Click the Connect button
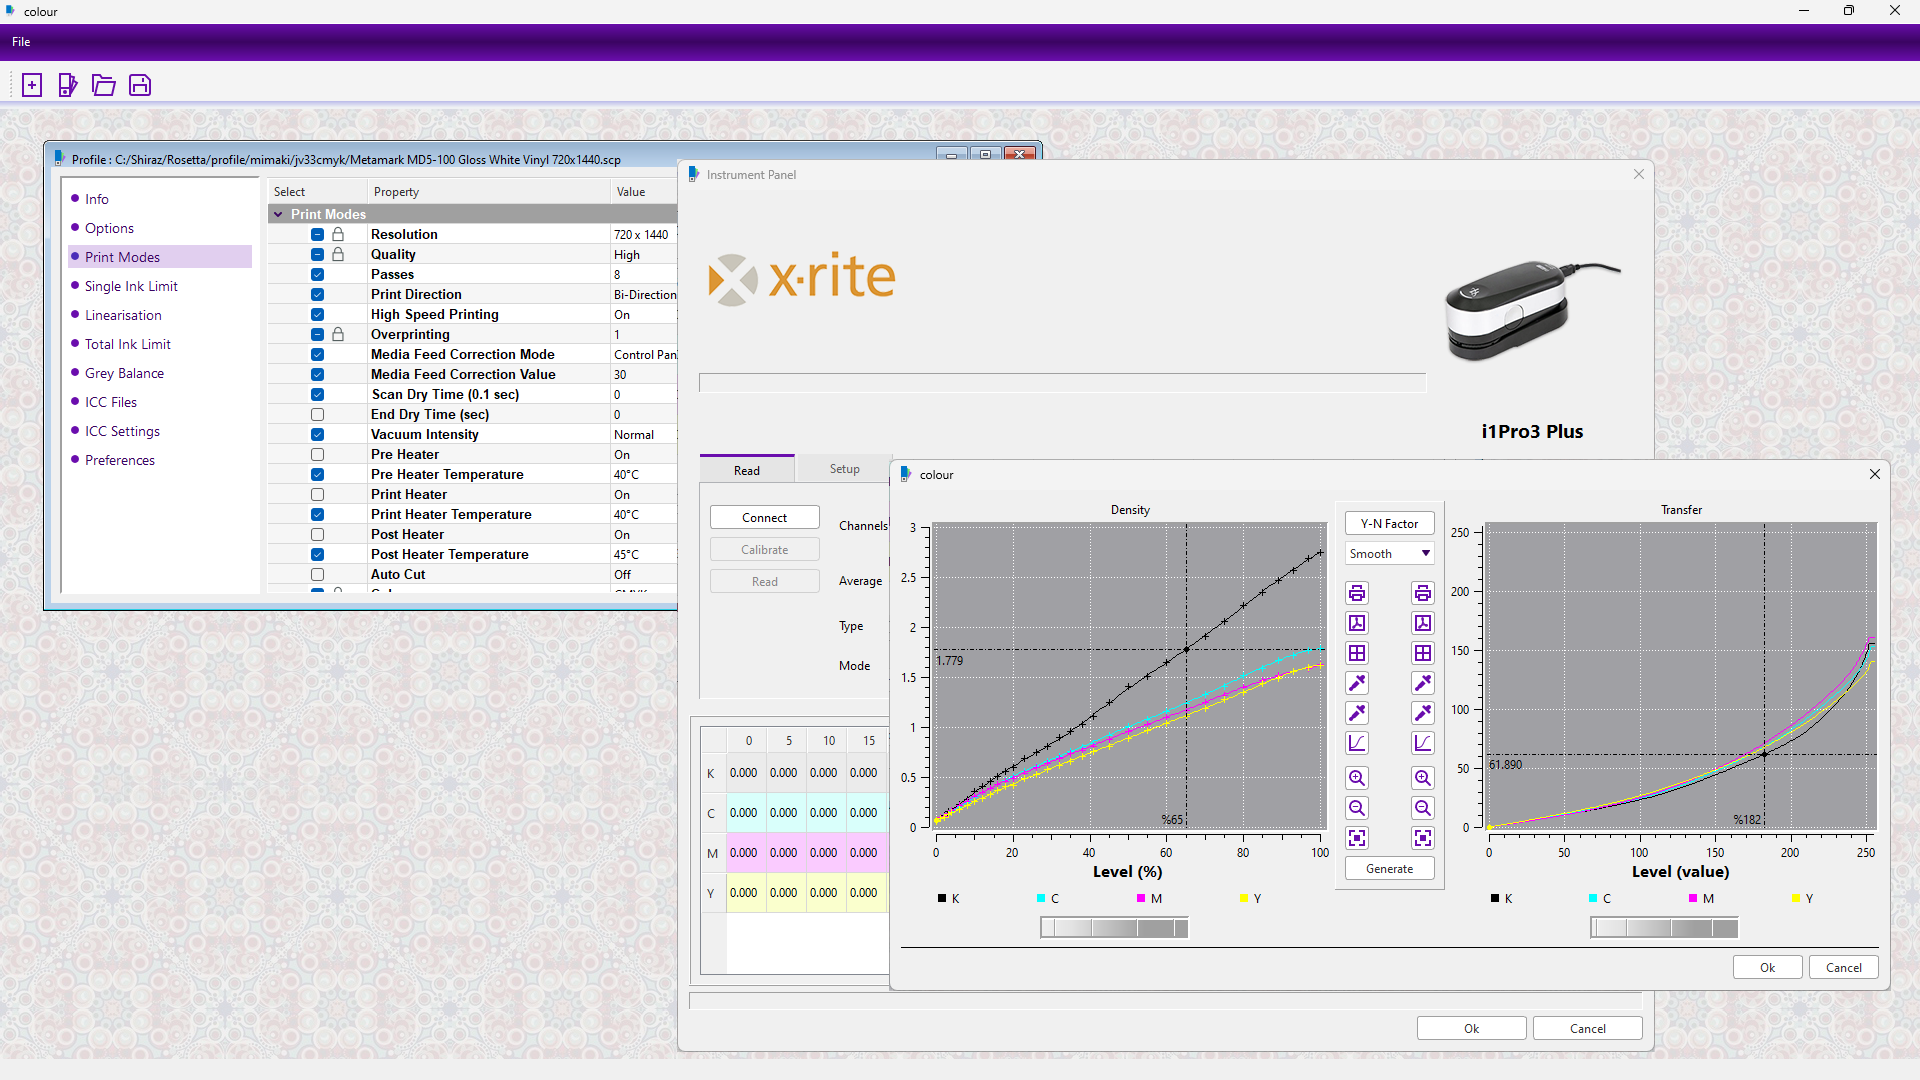This screenshot has height=1080, width=1920. tap(764, 517)
